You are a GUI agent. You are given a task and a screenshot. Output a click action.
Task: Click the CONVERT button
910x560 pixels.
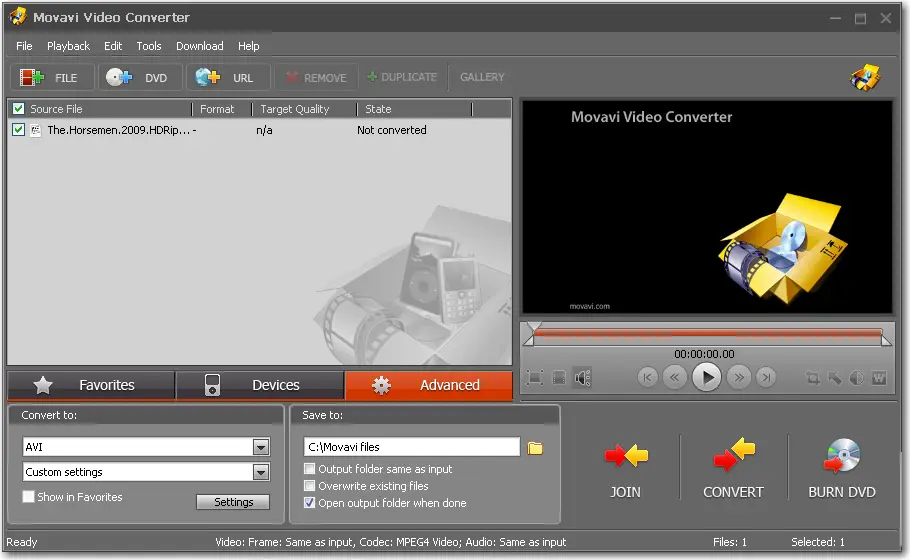pos(734,469)
